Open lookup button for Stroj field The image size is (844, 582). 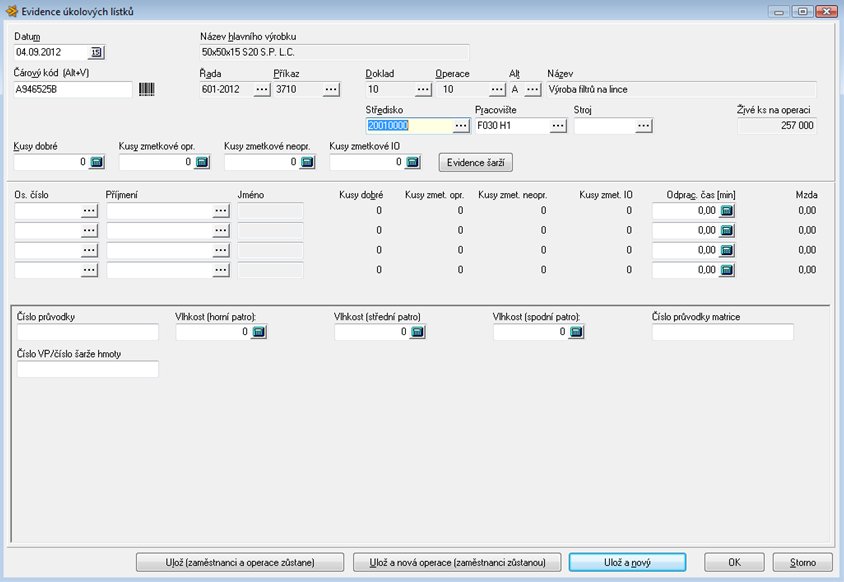644,126
